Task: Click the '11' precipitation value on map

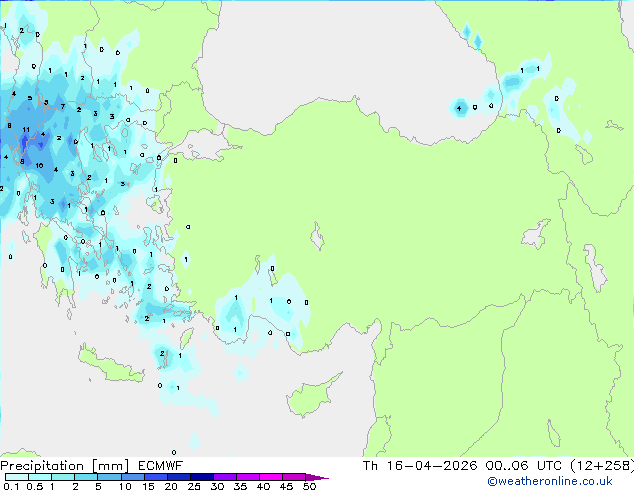Action: pyautogui.click(x=26, y=130)
